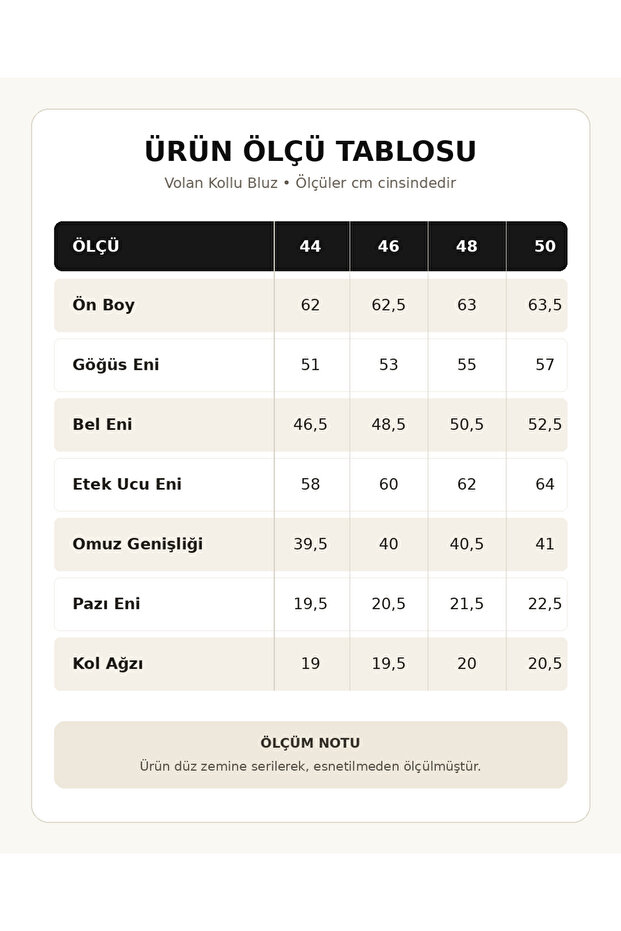621x931 pixels.
Task: Click the Volan Kollu Bluz subtitle
Action: pos(310,183)
